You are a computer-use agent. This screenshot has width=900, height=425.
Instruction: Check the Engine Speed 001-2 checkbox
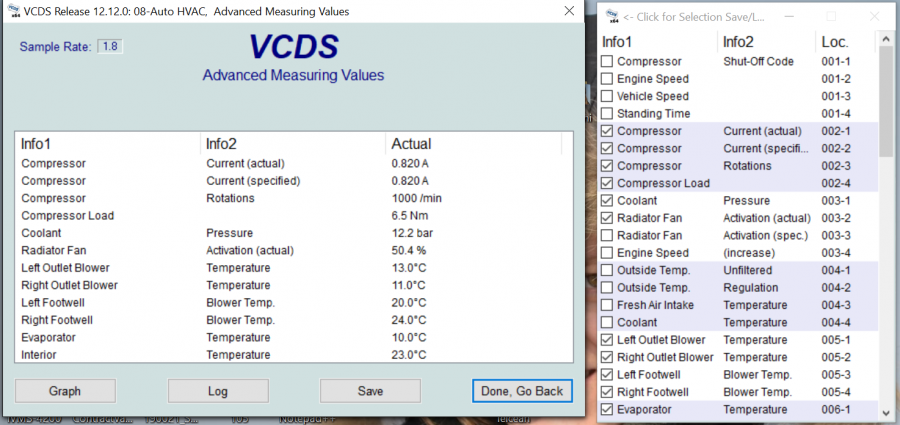tap(607, 79)
